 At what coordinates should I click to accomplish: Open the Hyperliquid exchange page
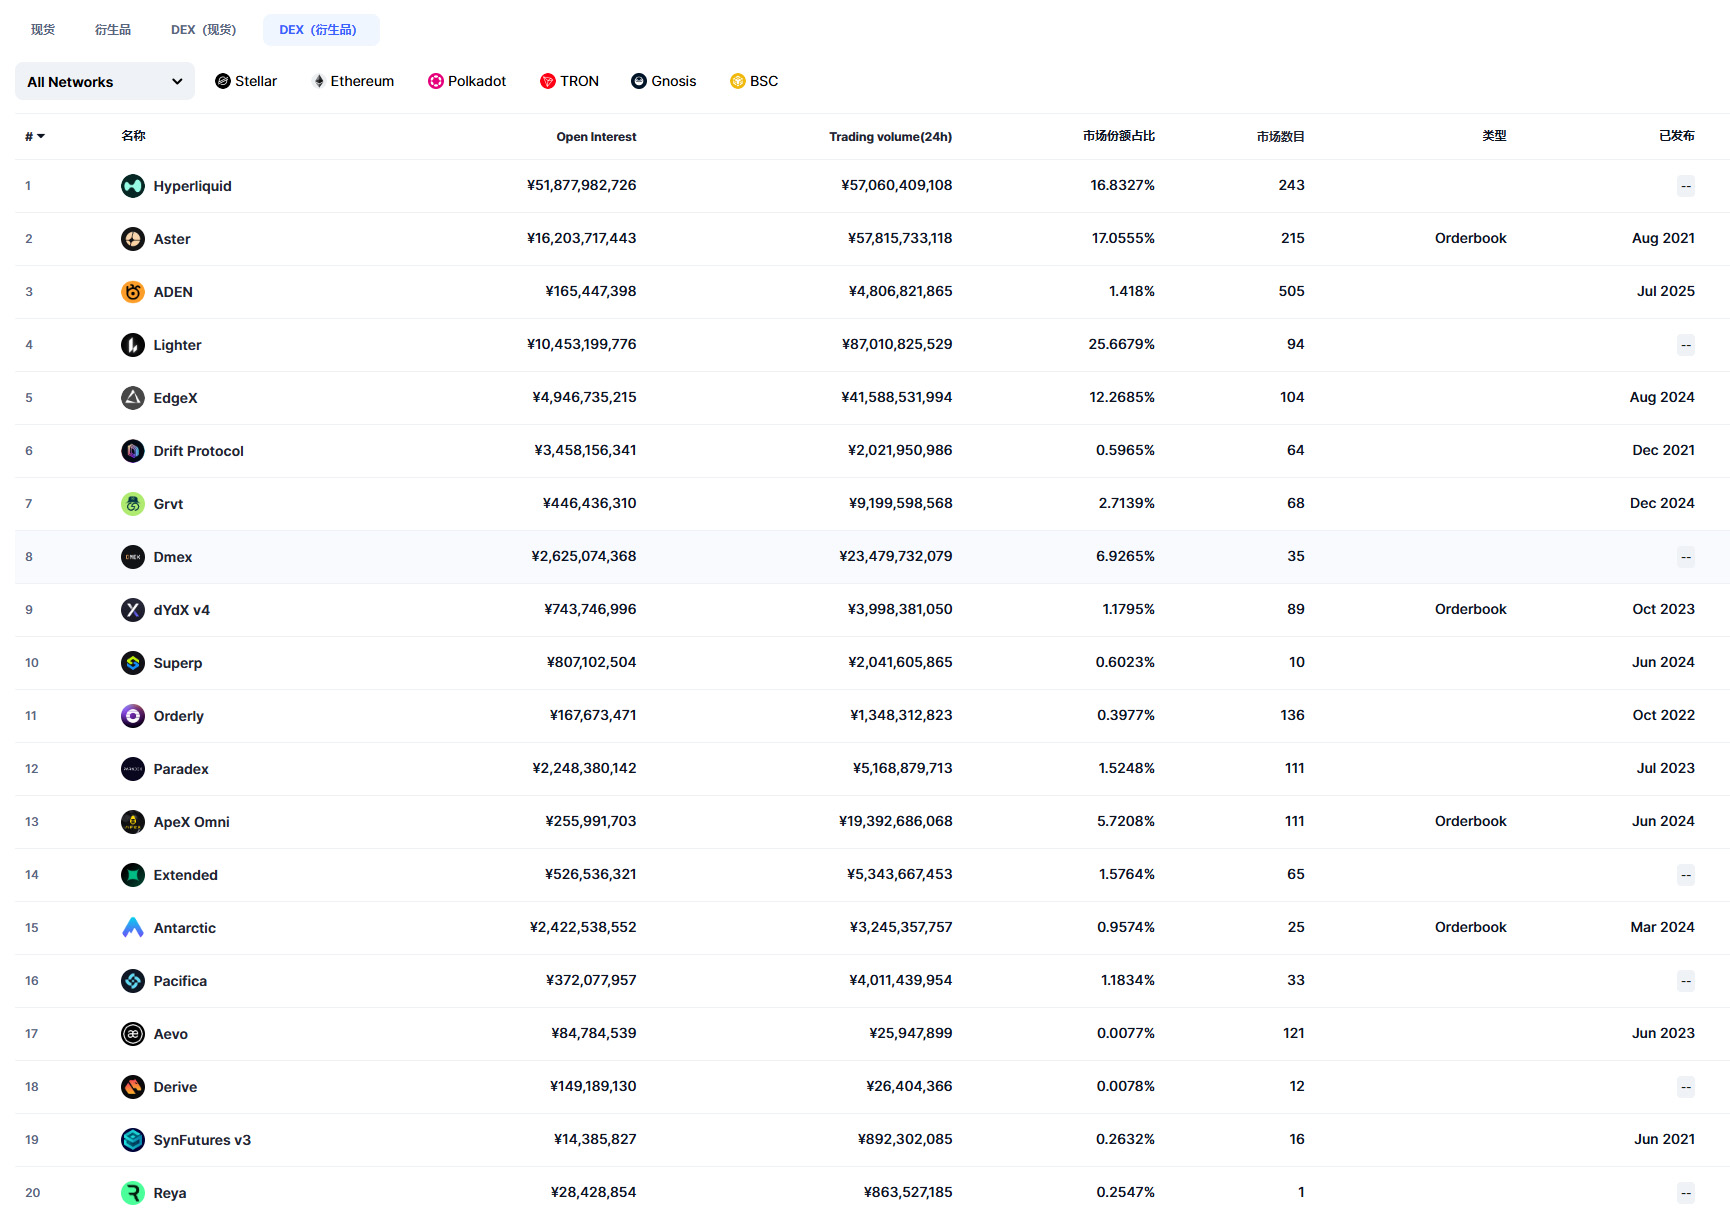pos(191,186)
